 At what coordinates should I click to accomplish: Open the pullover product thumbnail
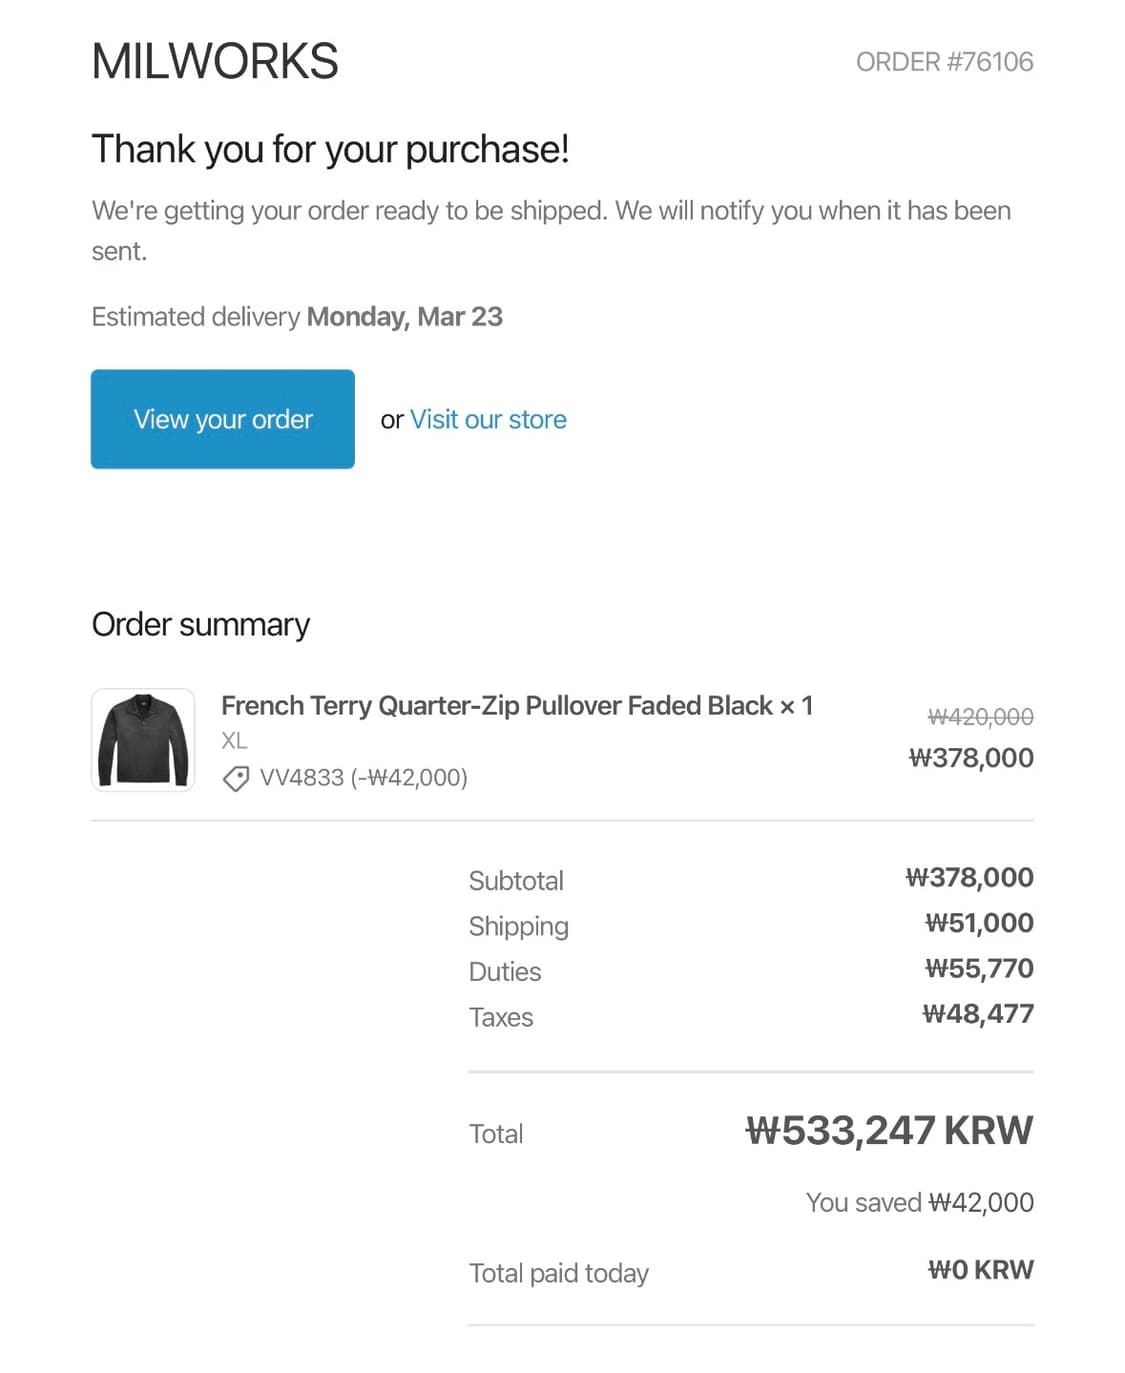(143, 740)
